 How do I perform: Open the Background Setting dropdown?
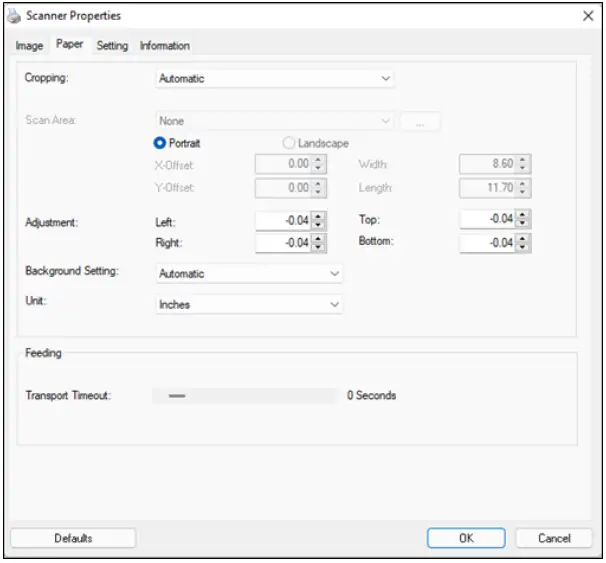[249, 274]
